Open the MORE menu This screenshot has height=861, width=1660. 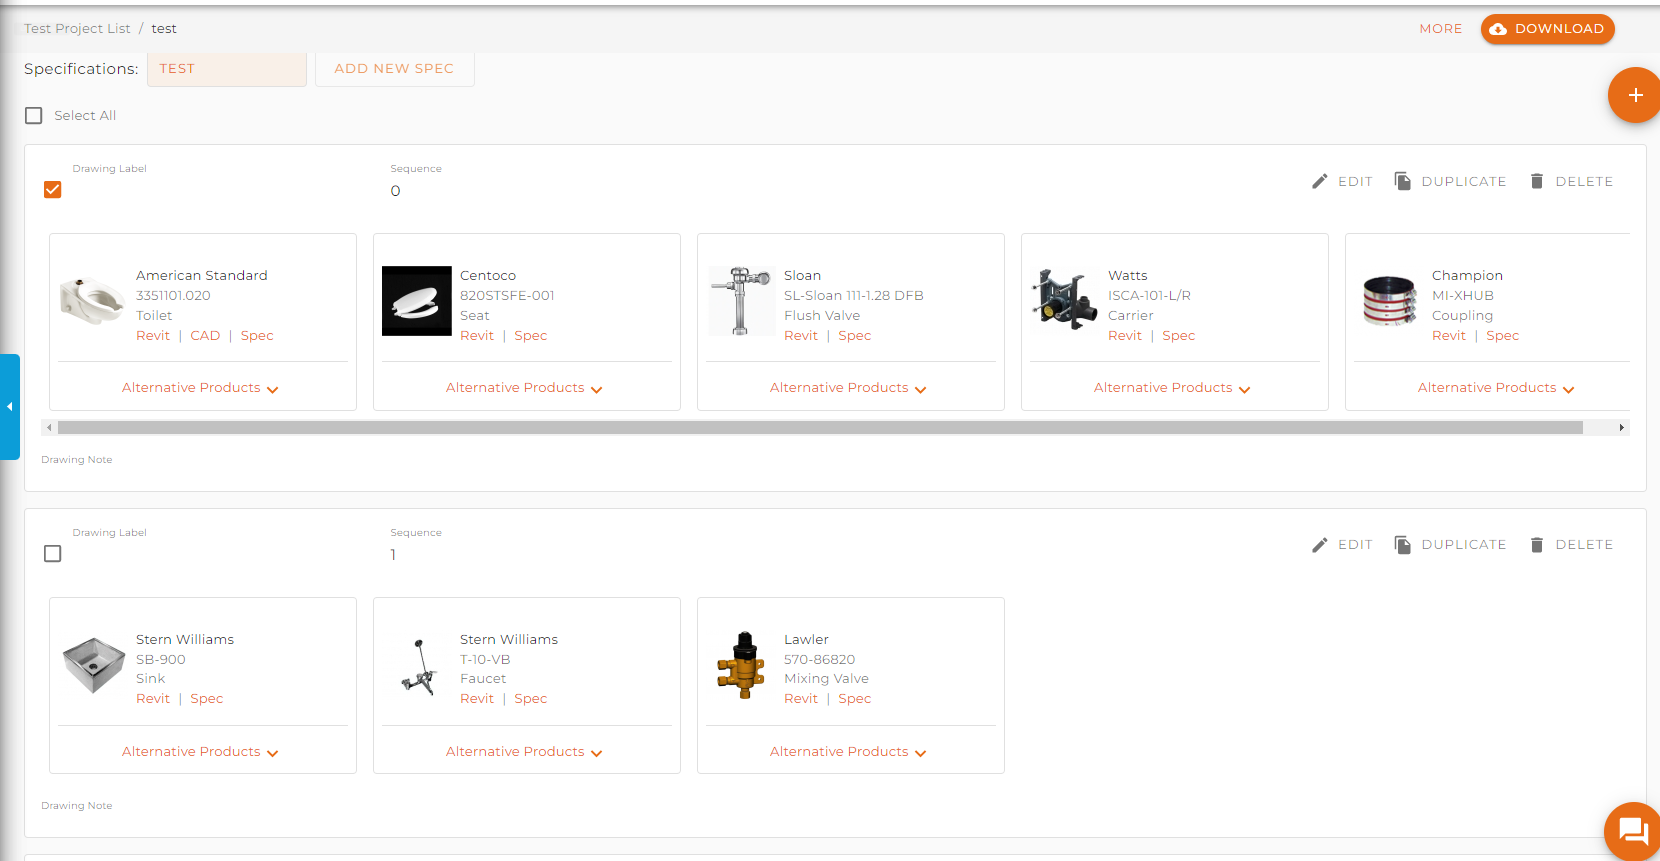click(x=1441, y=29)
